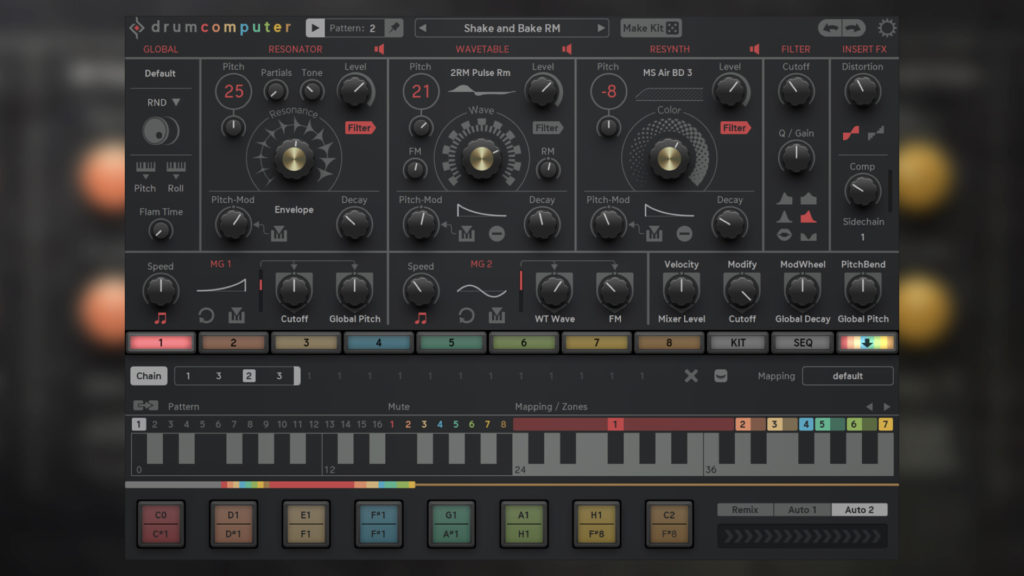Toggle MG 1 tempo sync note icon
Viewport: 1024px width, 576px height.
(x=161, y=318)
